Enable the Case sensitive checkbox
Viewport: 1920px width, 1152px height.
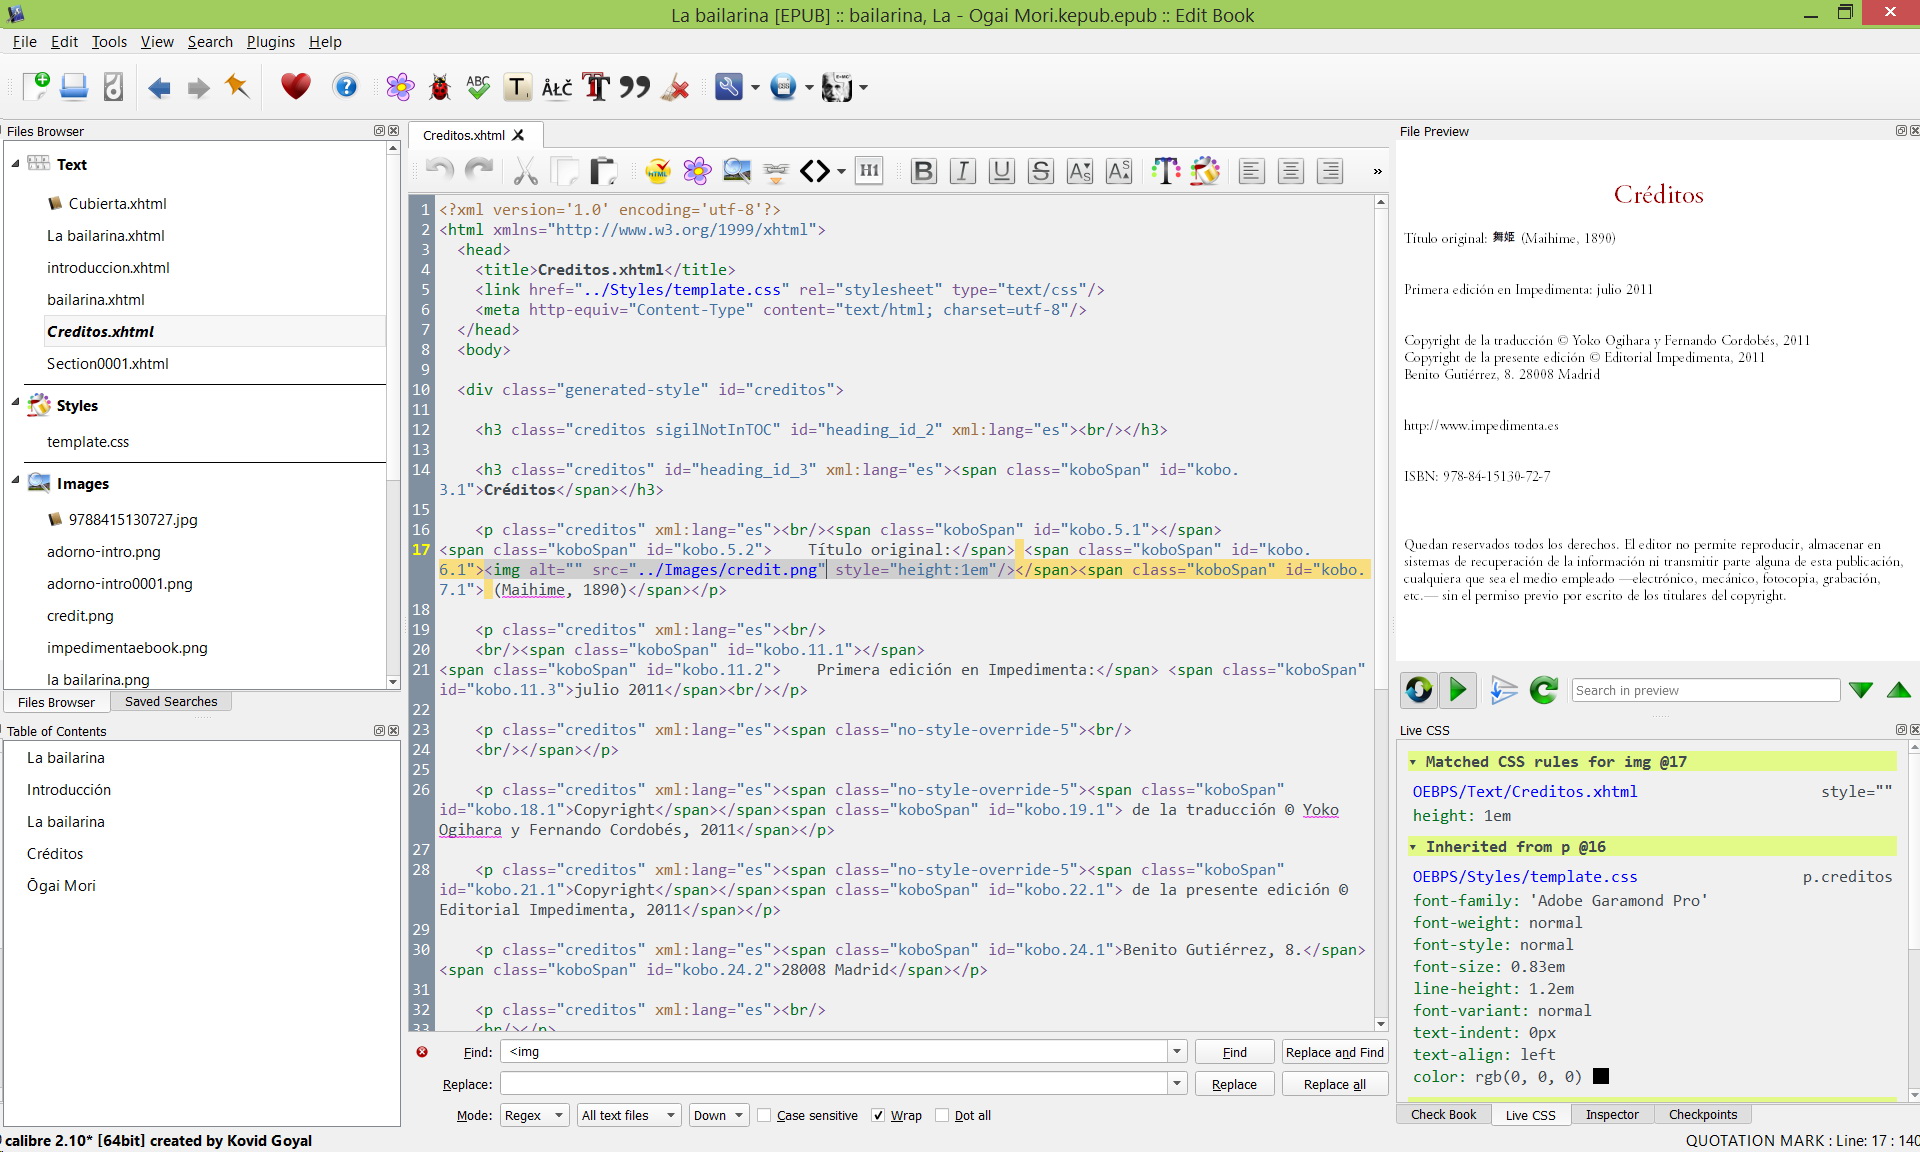tap(765, 1115)
